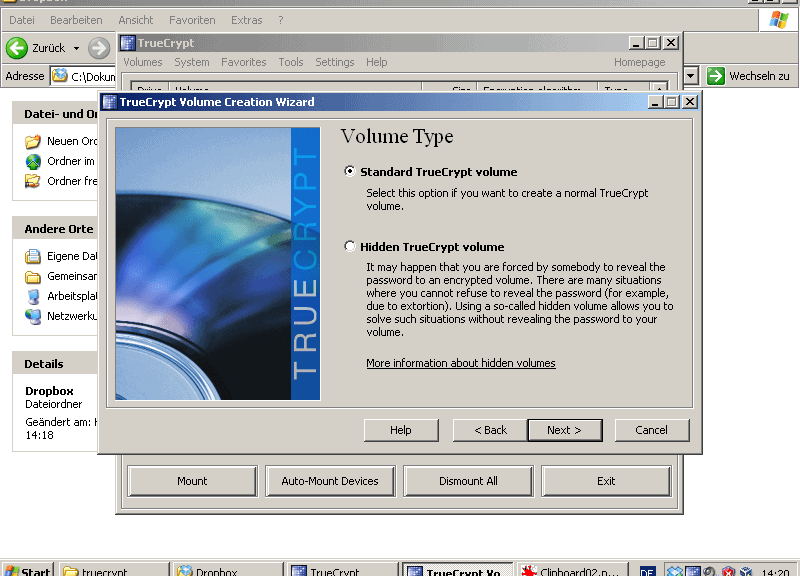Viewport: 800px width, 576px height.
Task: Click the Arbeitsplatz computer icon
Action: click(x=33, y=296)
